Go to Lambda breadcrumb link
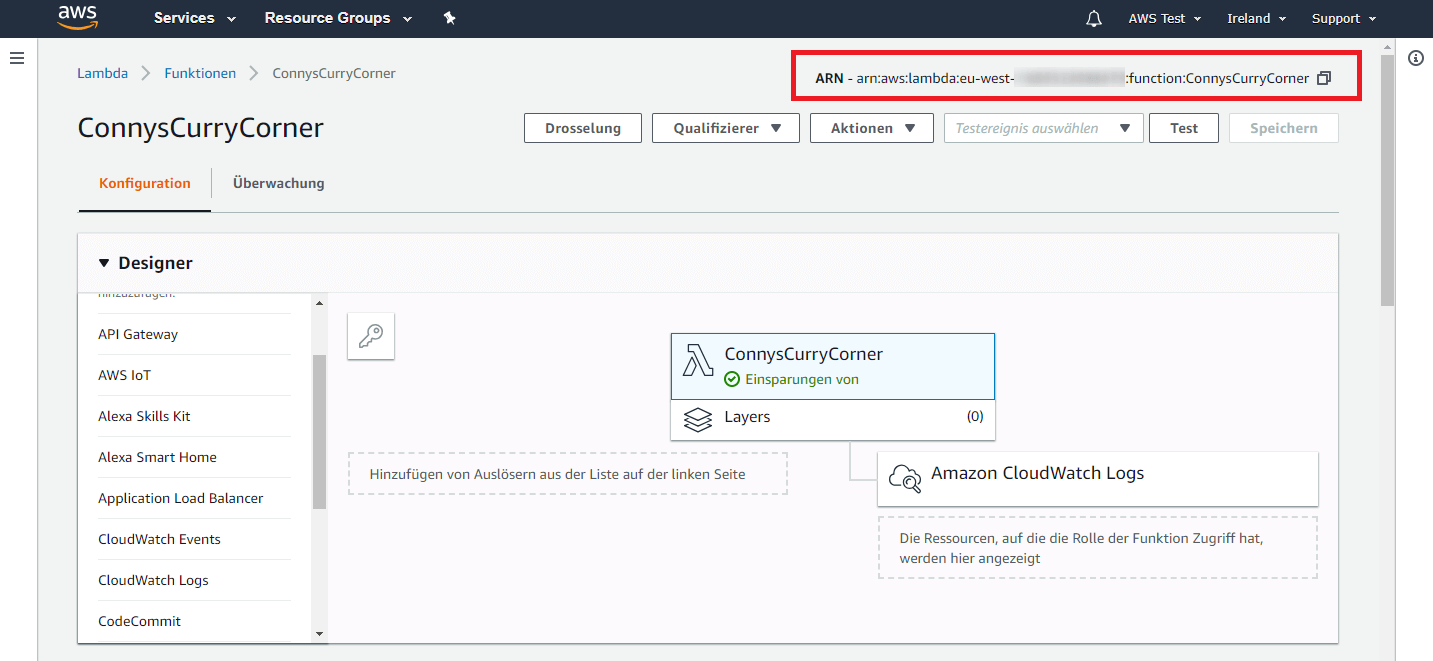The width and height of the screenshot is (1433, 661). point(102,73)
